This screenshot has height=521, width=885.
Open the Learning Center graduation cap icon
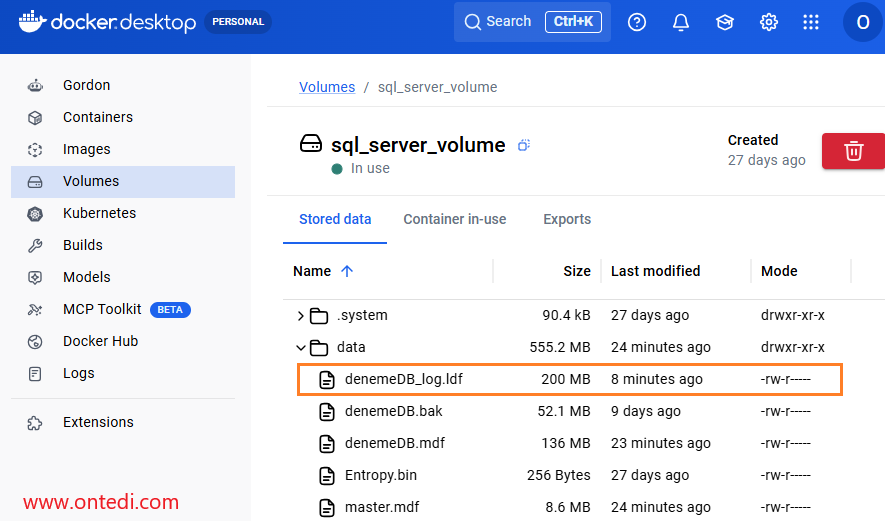[725, 22]
